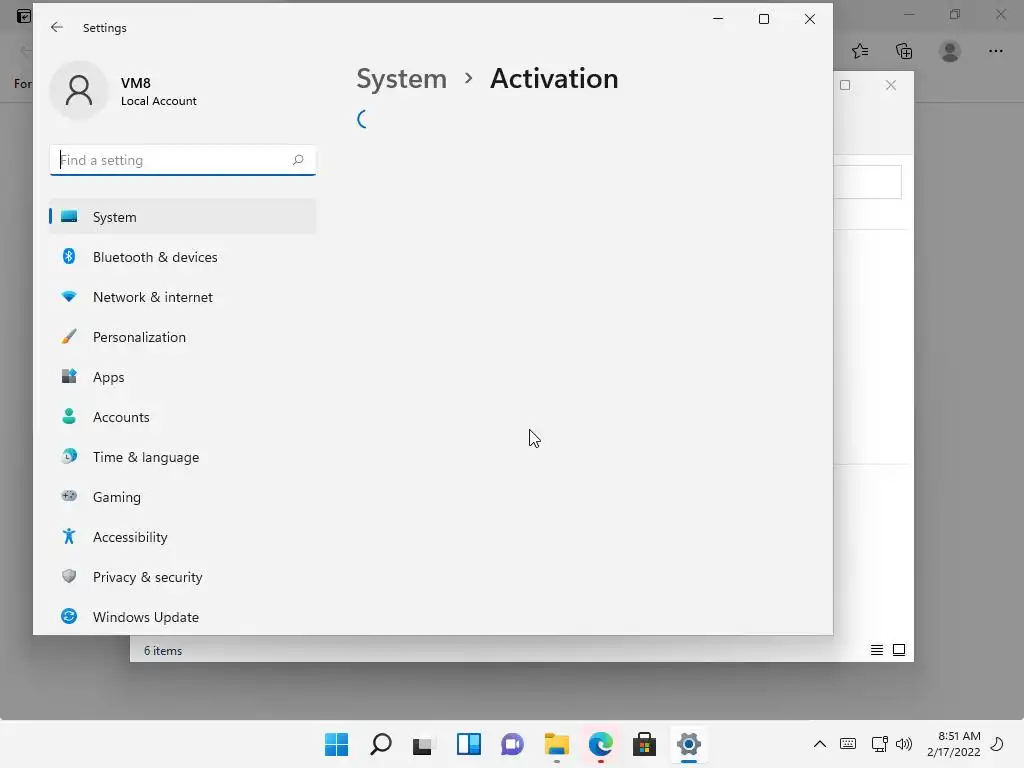
Task: Open Edge Settings and more menu
Action: pos(995,51)
